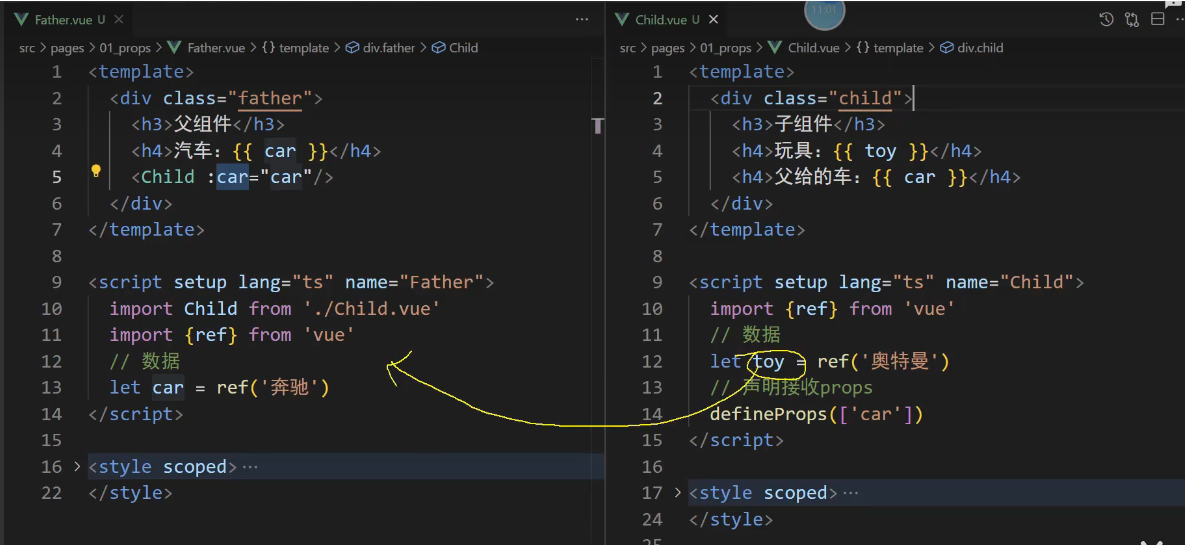Click '奥特曼' string in Child.vue

899,361
